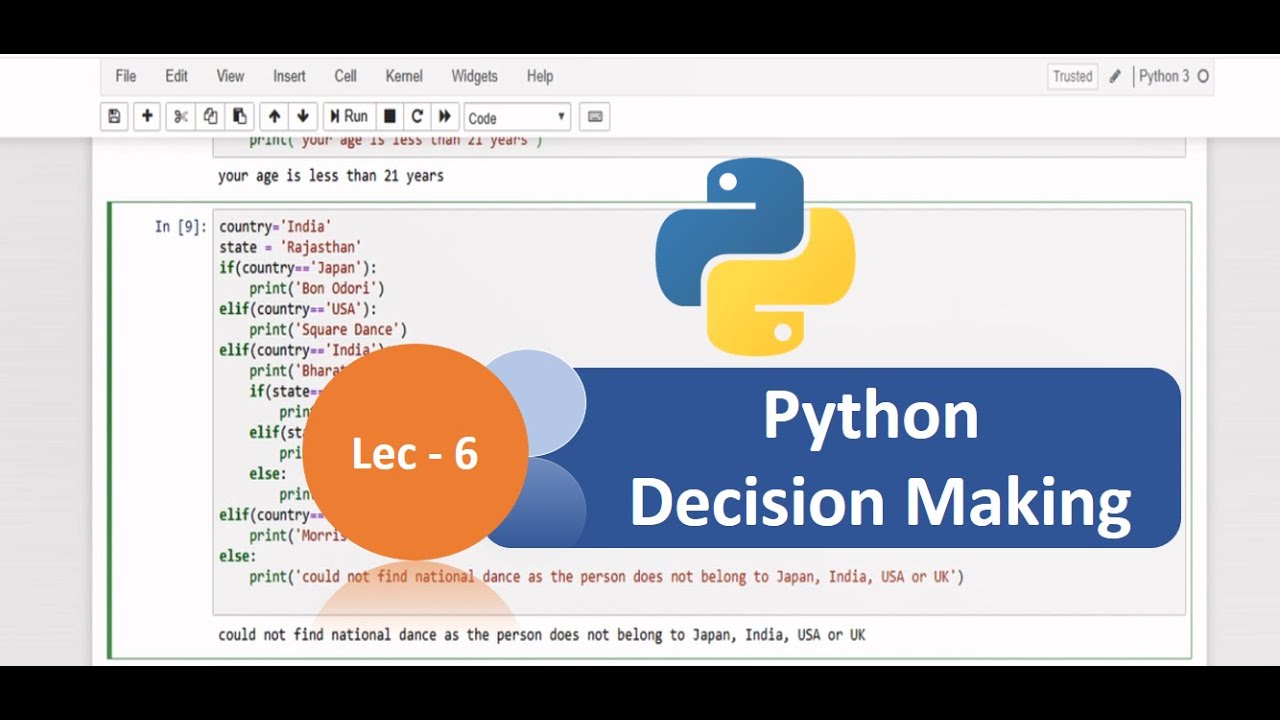Move the selected cell up
Viewport: 1280px width, 720px height.
[x=274, y=117]
